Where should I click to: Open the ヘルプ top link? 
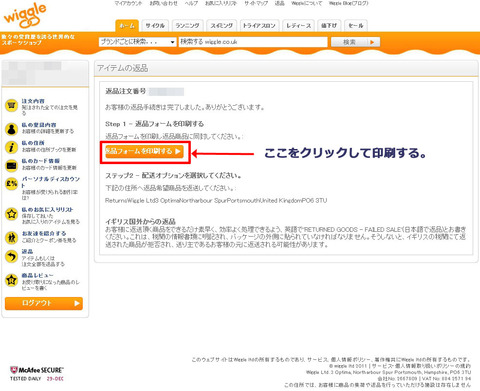coord(191,3)
